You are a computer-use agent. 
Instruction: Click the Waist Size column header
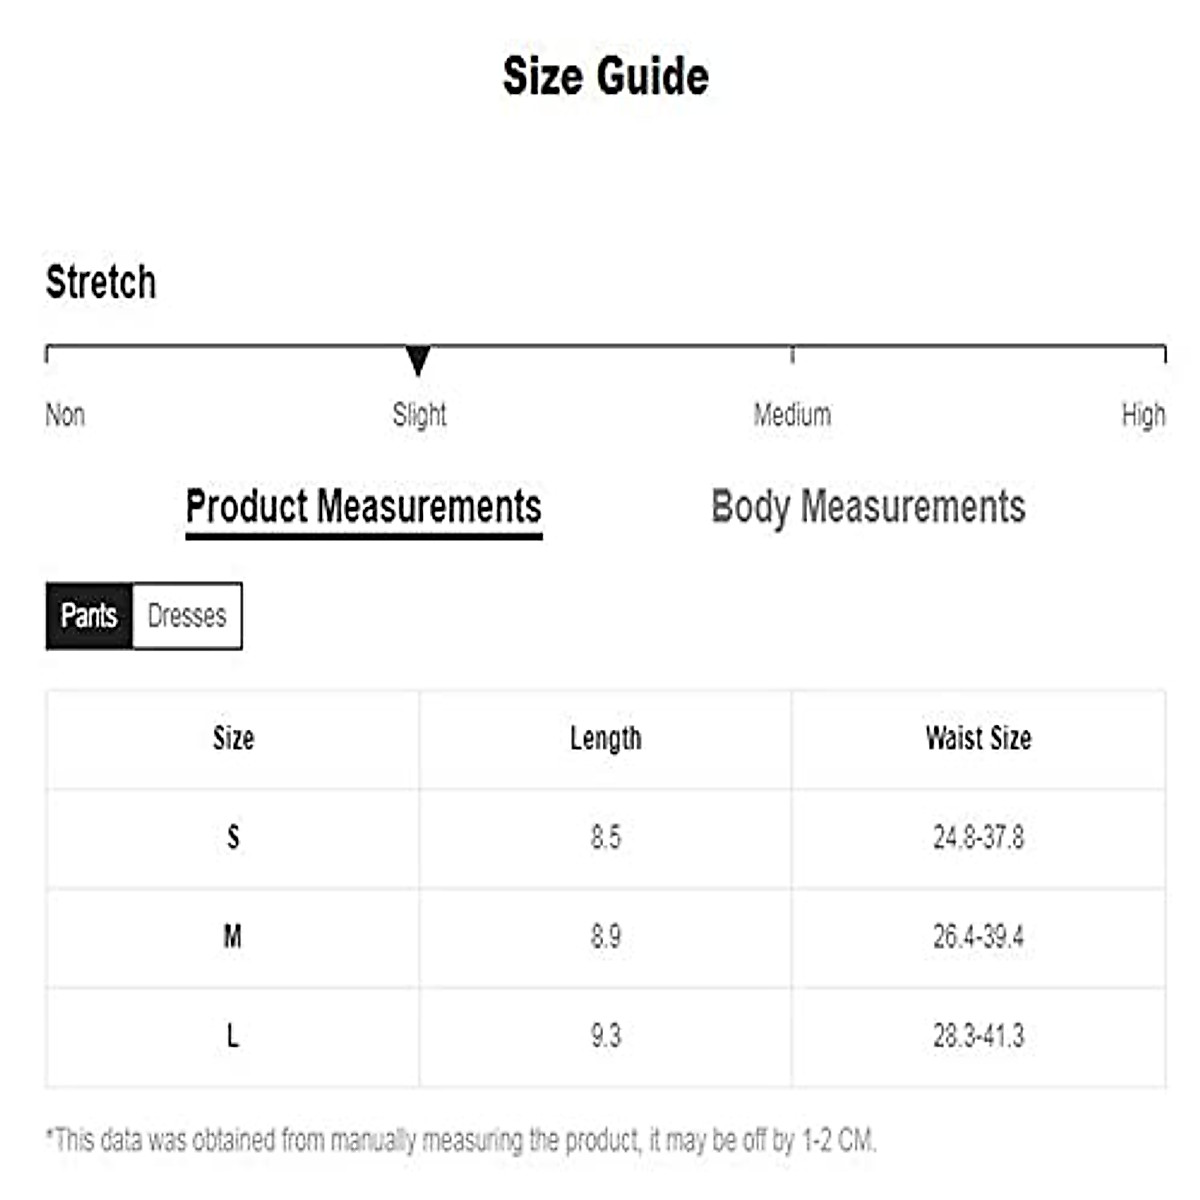(x=978, y=739)
